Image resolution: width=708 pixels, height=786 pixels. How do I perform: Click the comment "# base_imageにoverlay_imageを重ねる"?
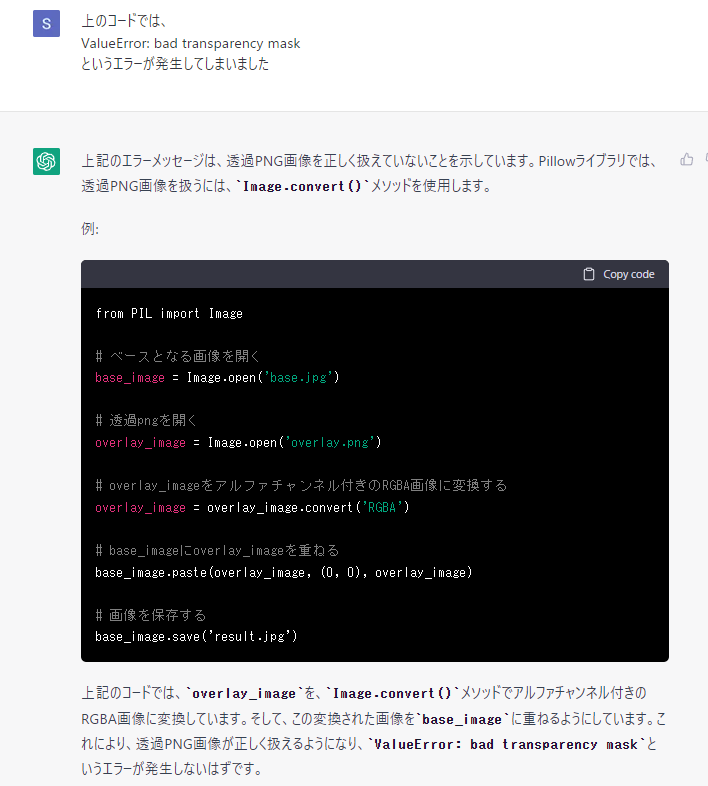pos(217,550)
